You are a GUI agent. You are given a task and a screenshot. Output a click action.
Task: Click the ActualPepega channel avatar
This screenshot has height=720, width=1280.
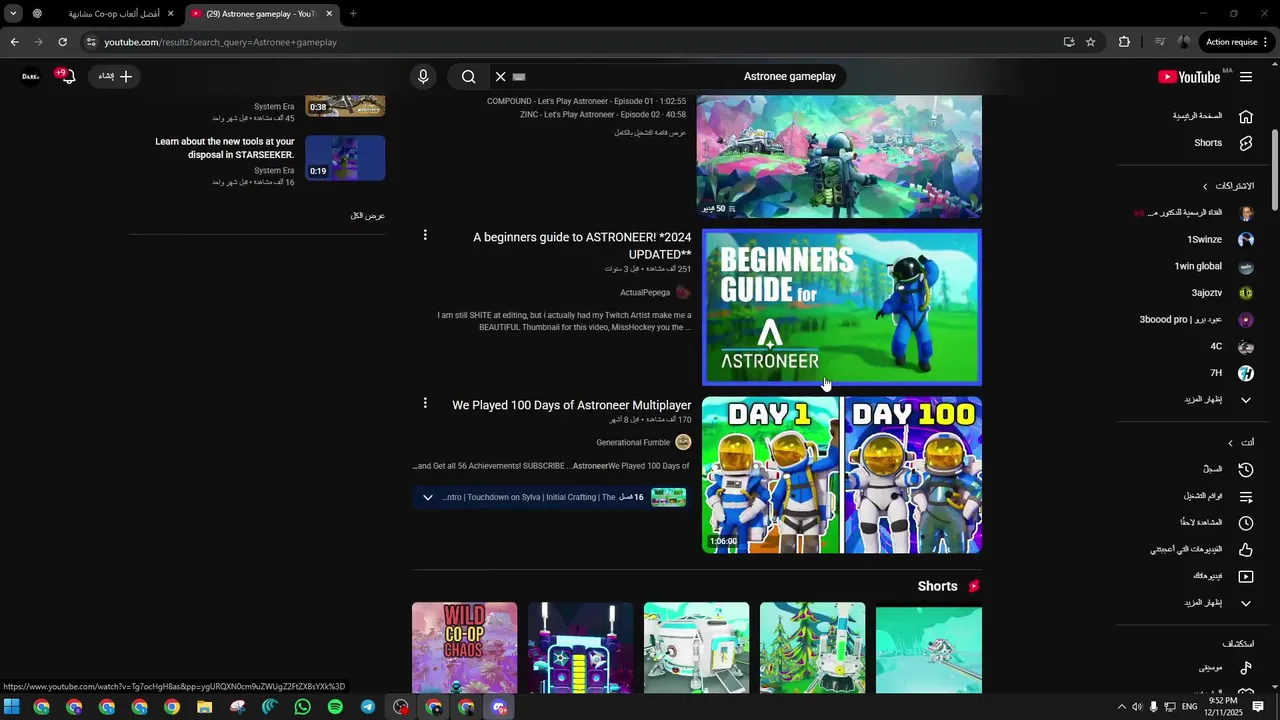(x=683, y=292)
